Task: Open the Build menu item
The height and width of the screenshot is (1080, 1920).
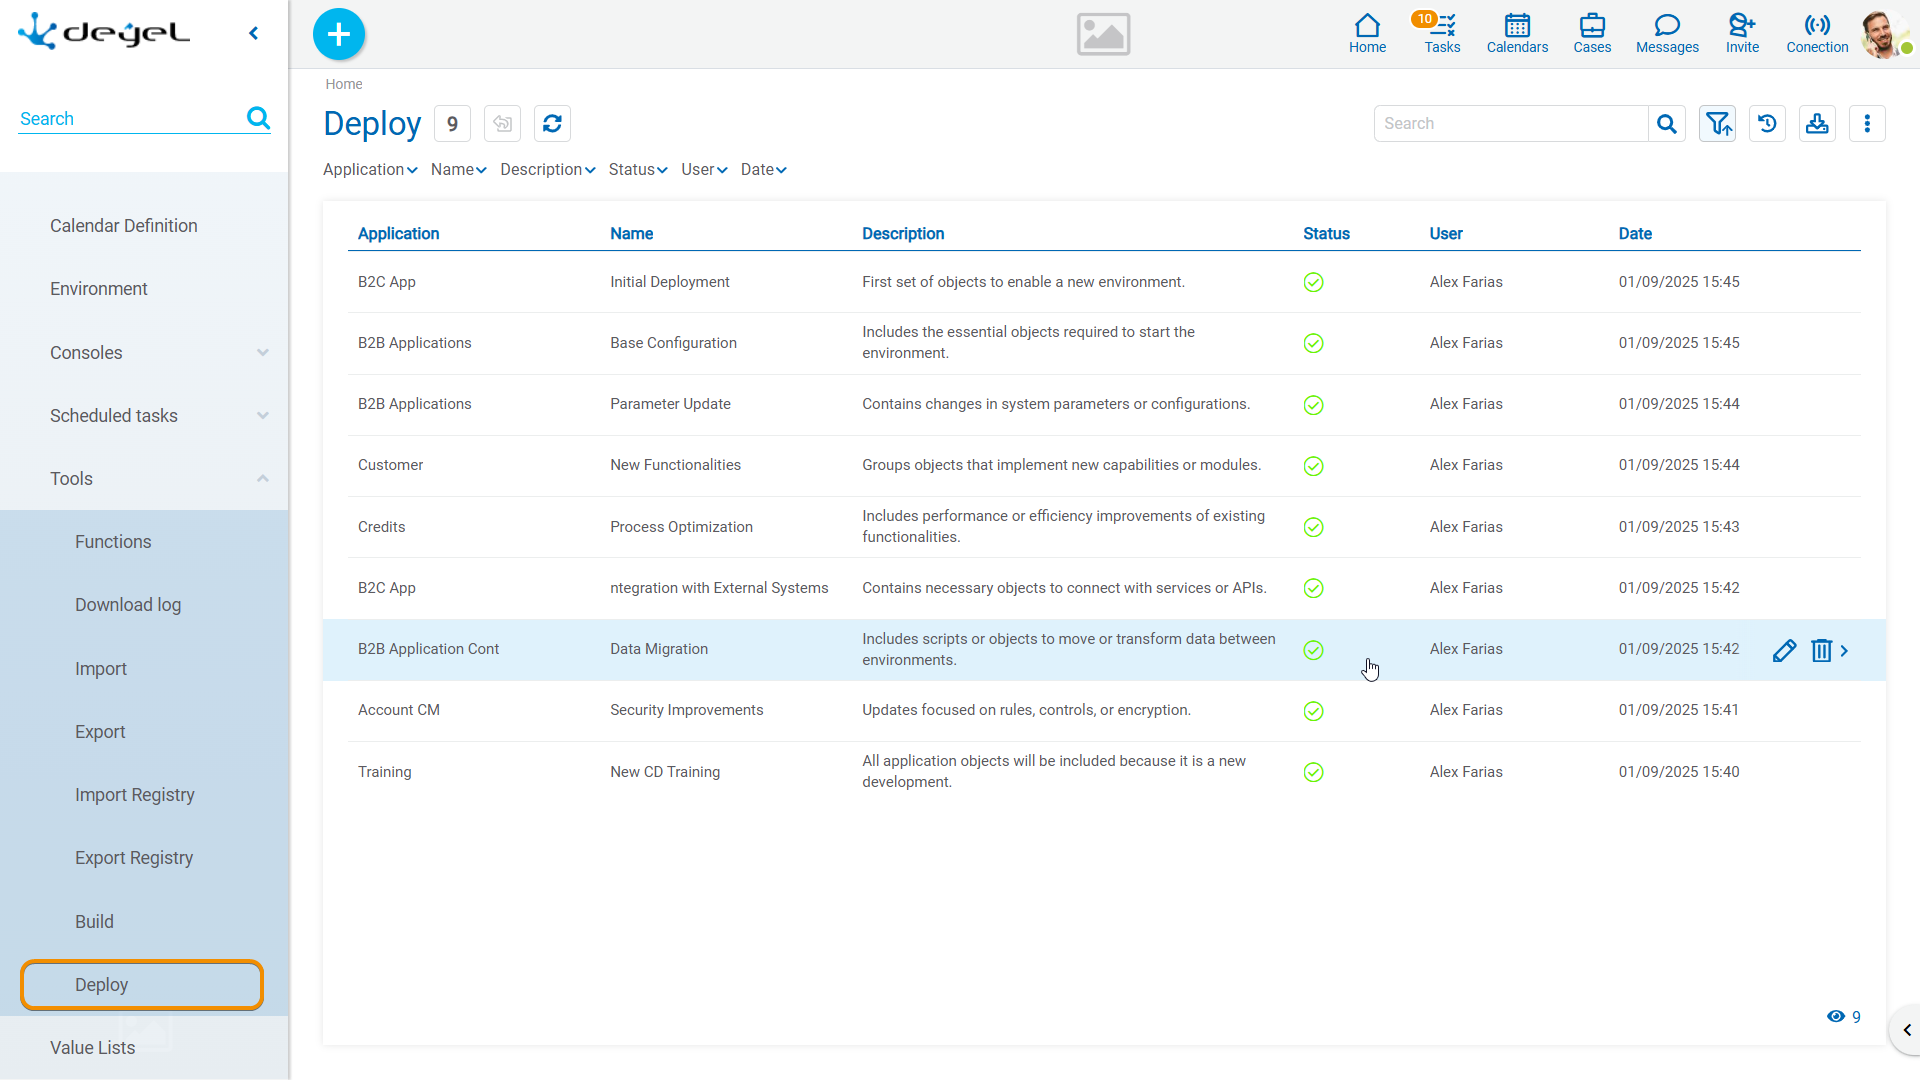Action: [94, 922]
